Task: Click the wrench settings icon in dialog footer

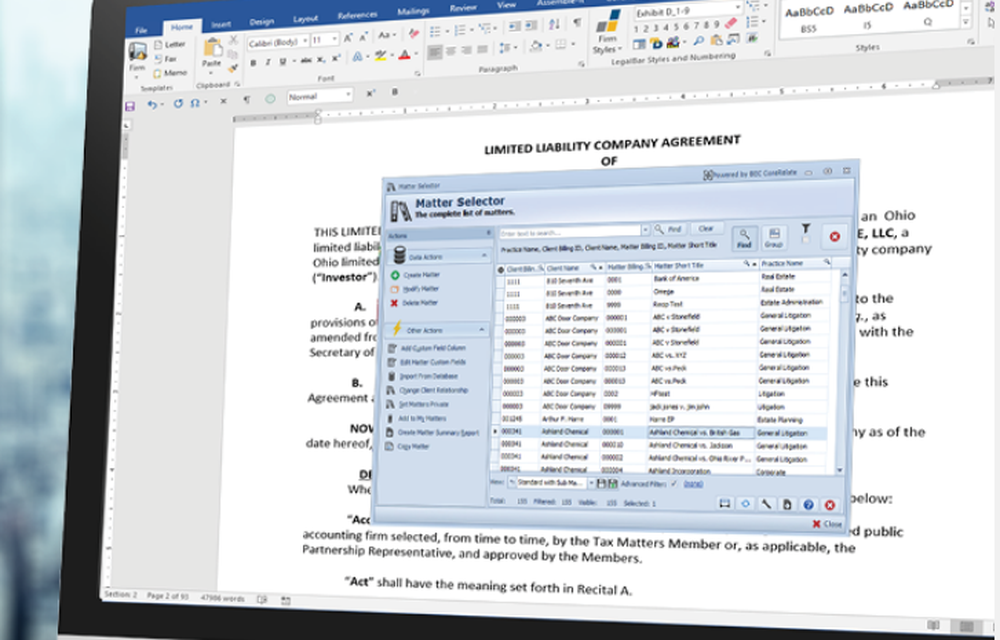Action: coord(766,504)
